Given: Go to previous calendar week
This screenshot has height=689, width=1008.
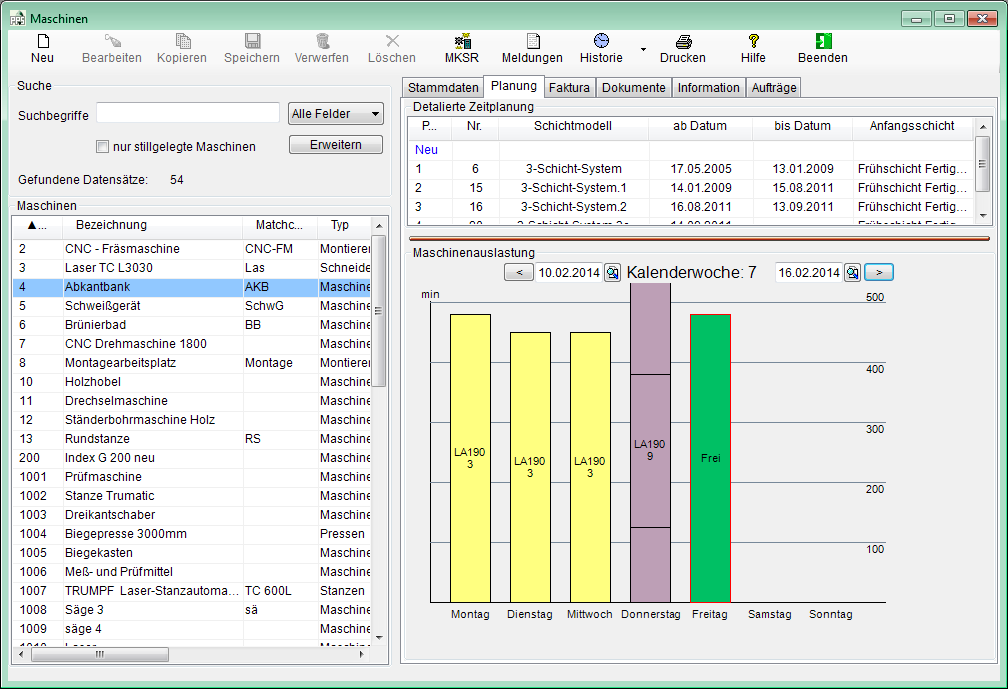Looking at the screenshot, I should (x=518, y=273).
